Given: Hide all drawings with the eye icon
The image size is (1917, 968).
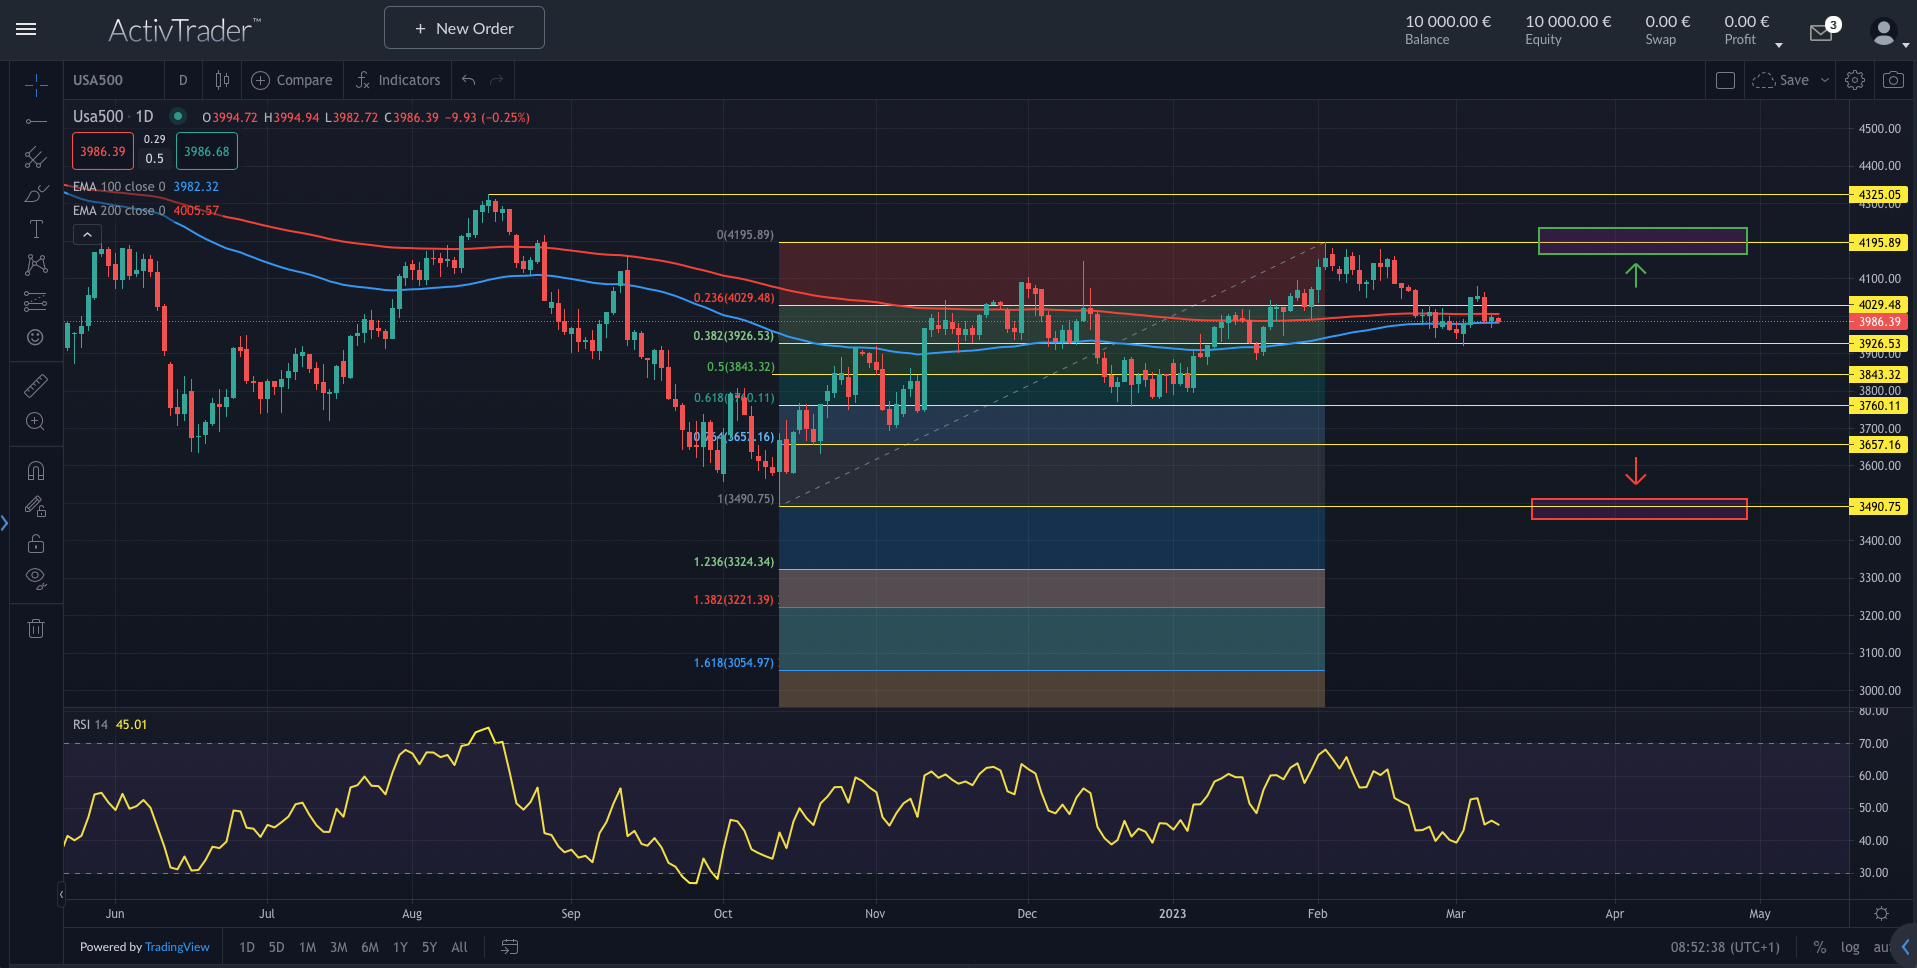Looking at the screenshot, I should (36, 578).
